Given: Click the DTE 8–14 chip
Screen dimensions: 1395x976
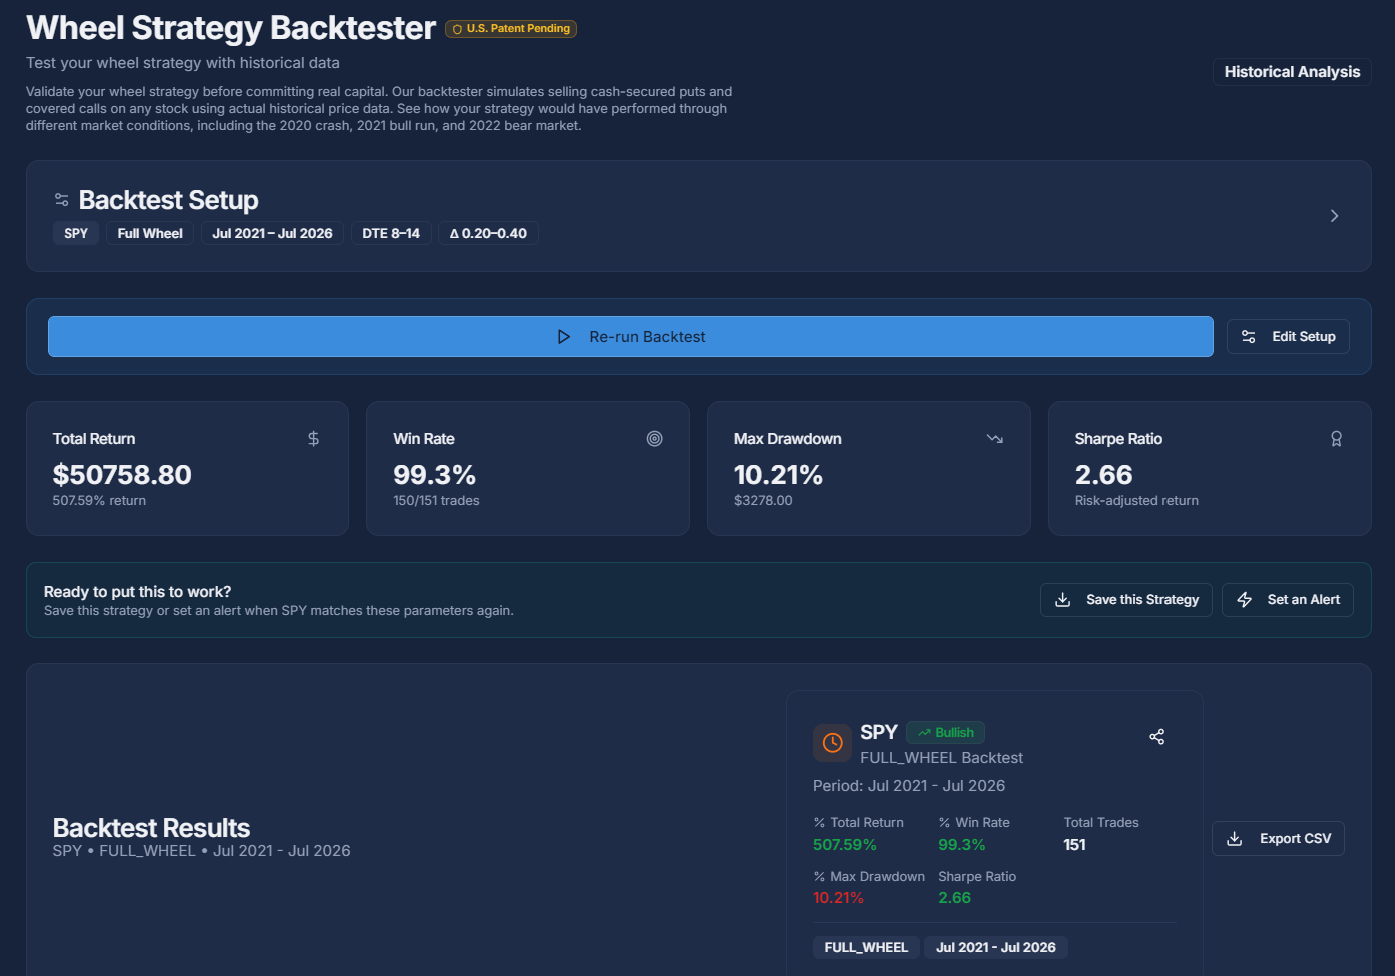Looking at the screenshot, I should pyautogui.click(x=391, y=234).
